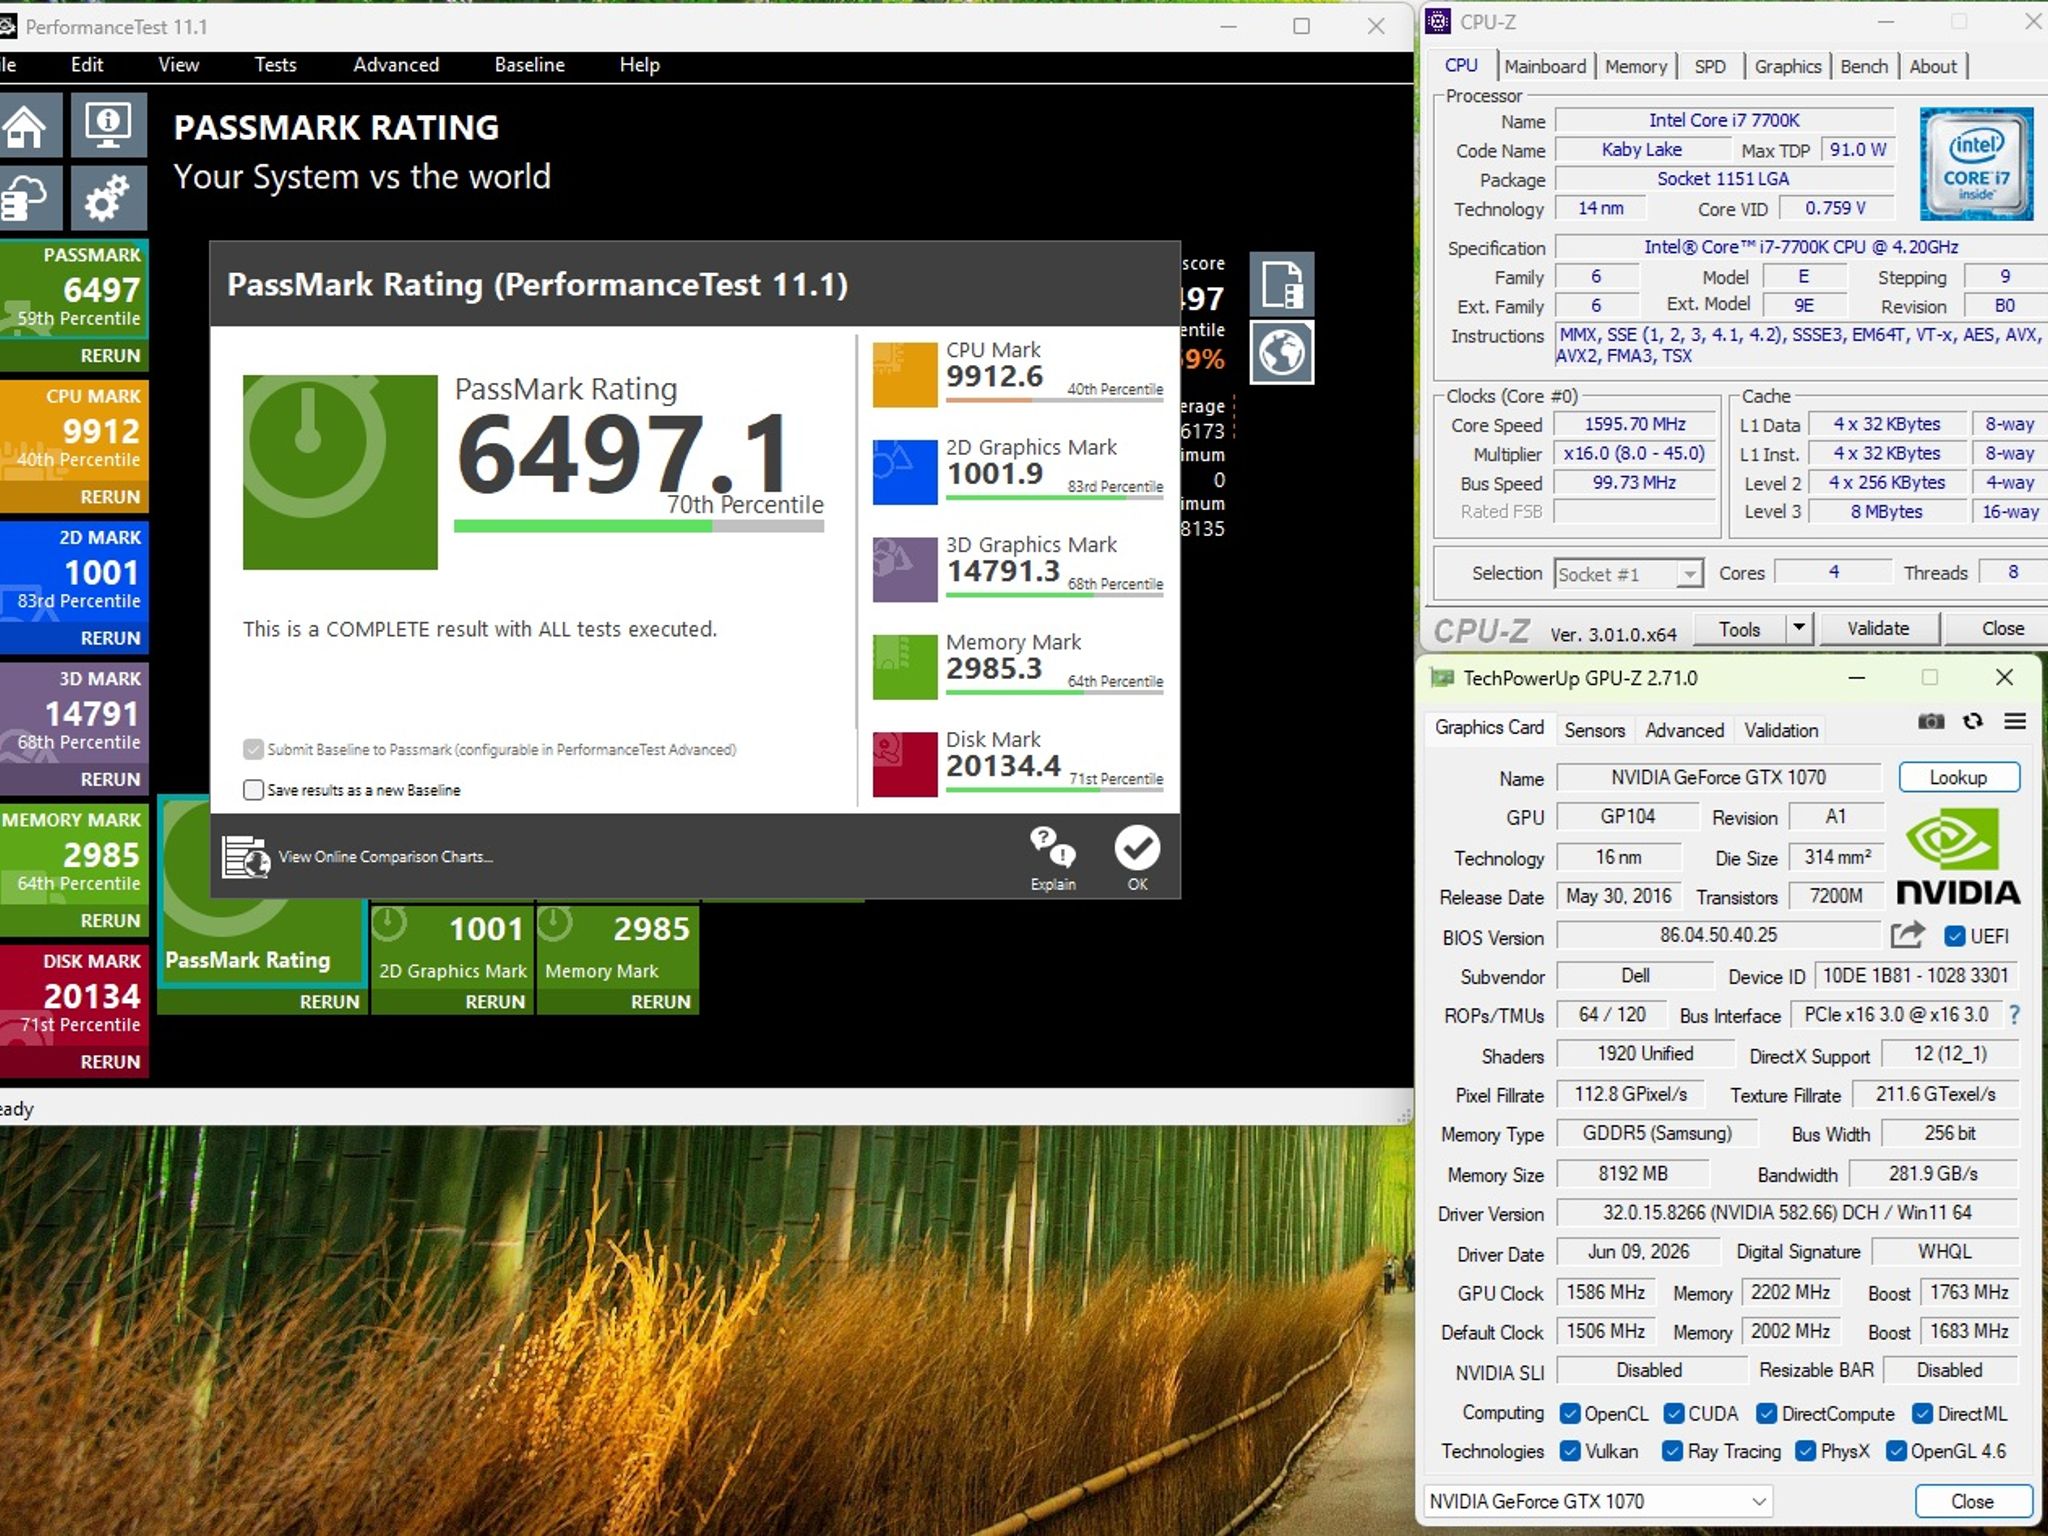Click the CPU-Z title bar app icon
This screenshot has height=1536, width=2048.
tap(1438, 21)
